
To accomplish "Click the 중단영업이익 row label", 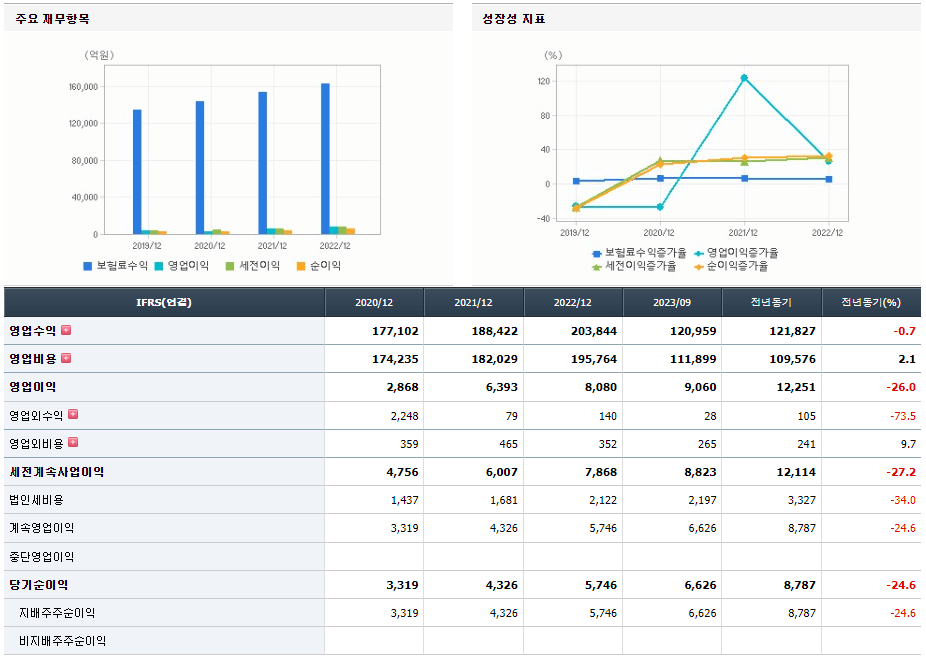I will 41,556.
